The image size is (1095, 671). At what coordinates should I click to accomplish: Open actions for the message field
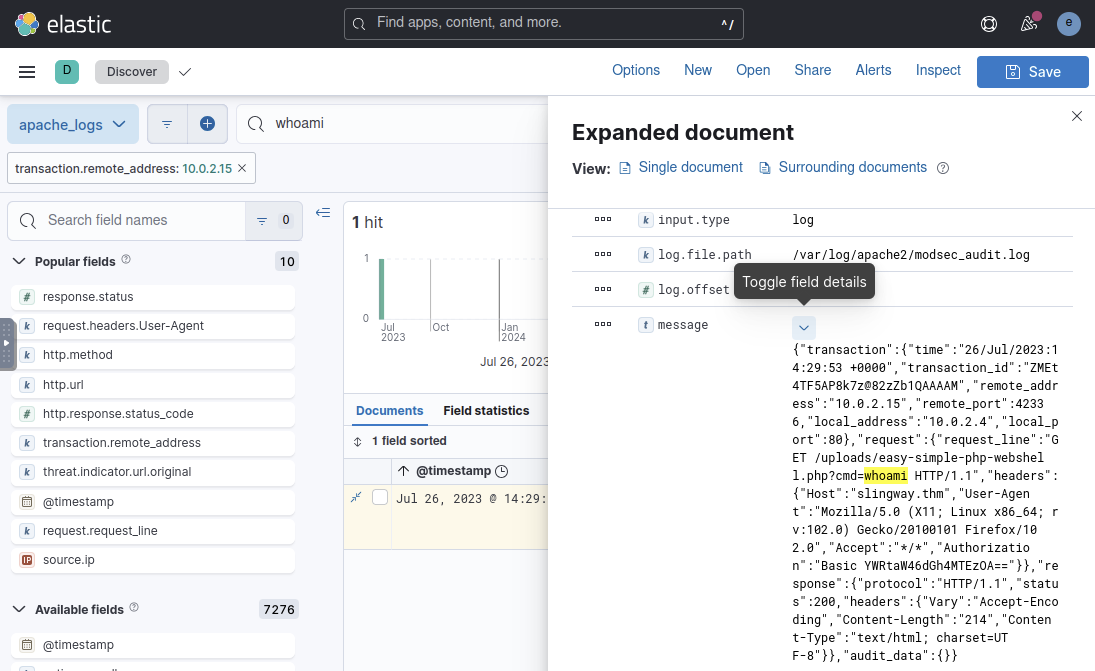coord(602,324)
